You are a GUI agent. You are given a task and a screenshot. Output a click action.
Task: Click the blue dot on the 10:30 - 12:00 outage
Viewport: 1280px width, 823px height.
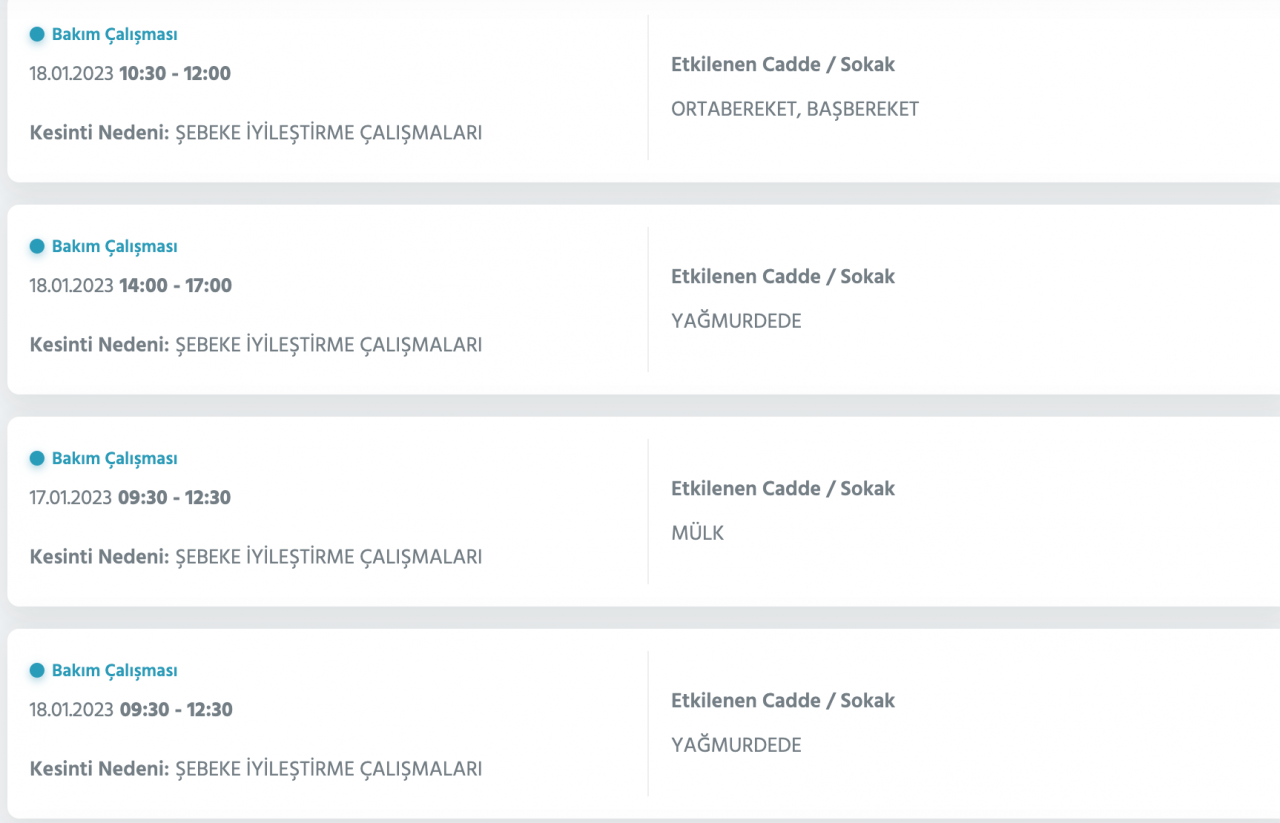37,34
